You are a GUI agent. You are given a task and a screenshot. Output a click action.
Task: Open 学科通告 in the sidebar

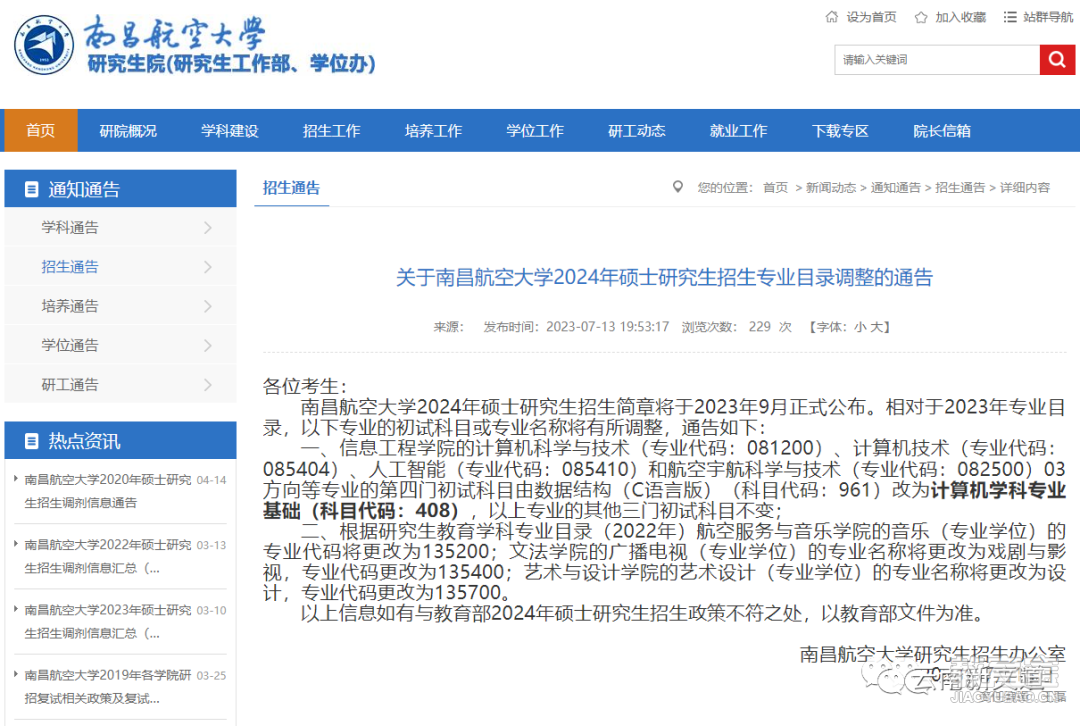pyautogui.click(x=70, y=228)
